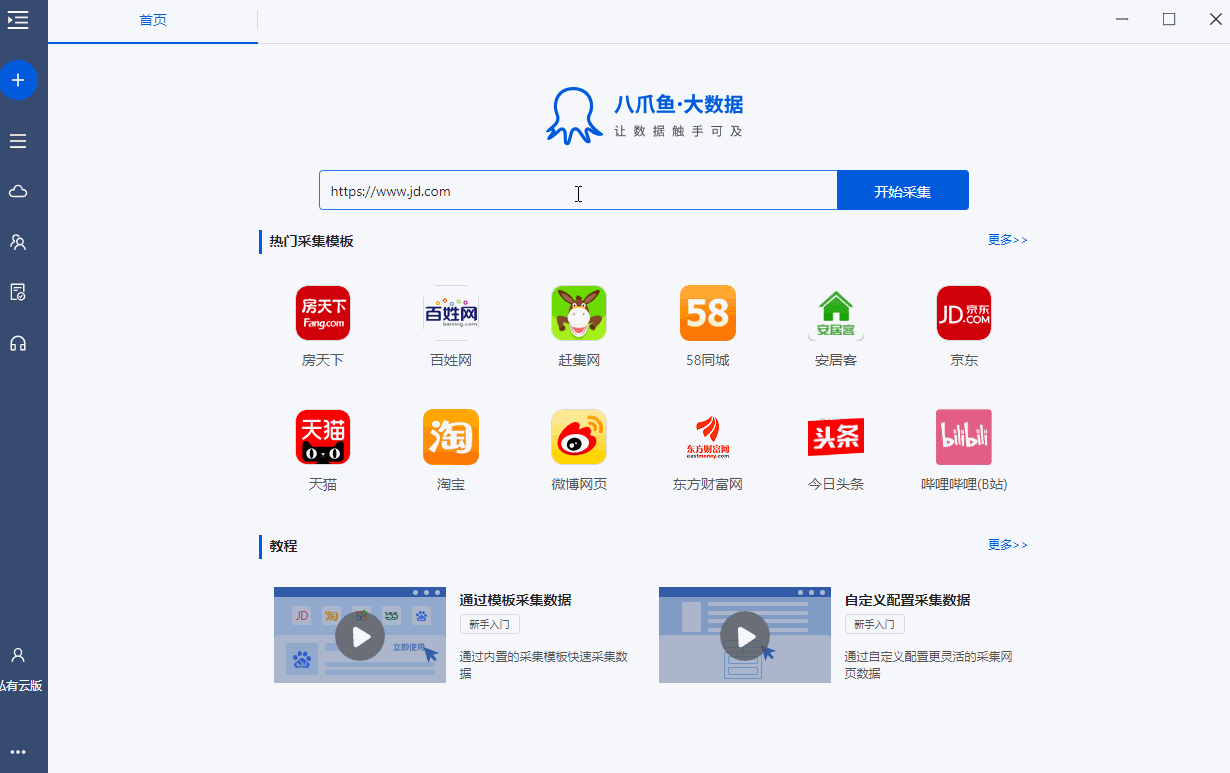Screen dimensions: 1230x773
Task: Open the 东方财富网 template icon
Action: (708, 437)
